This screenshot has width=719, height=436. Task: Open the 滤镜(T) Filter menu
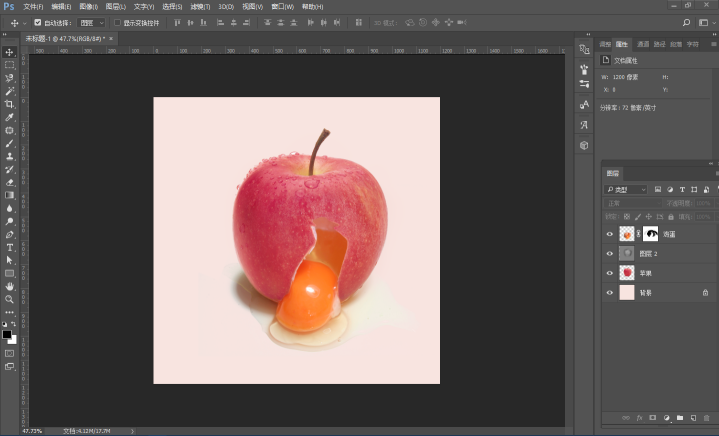(200, 6)
